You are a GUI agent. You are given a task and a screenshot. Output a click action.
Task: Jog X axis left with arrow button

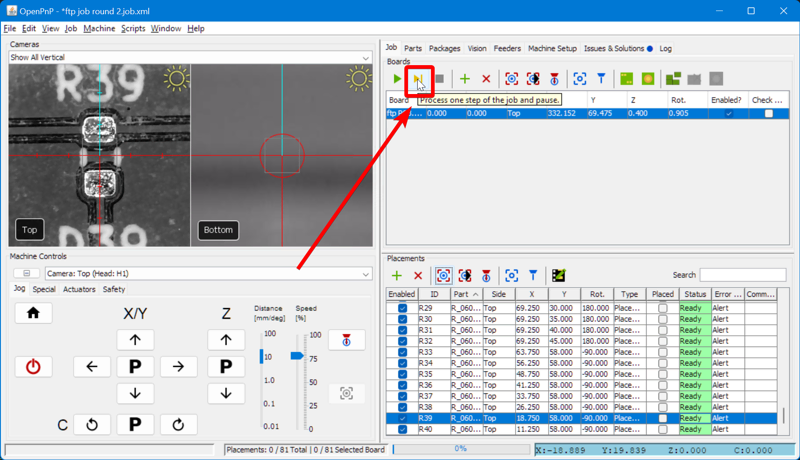(92, 367)
